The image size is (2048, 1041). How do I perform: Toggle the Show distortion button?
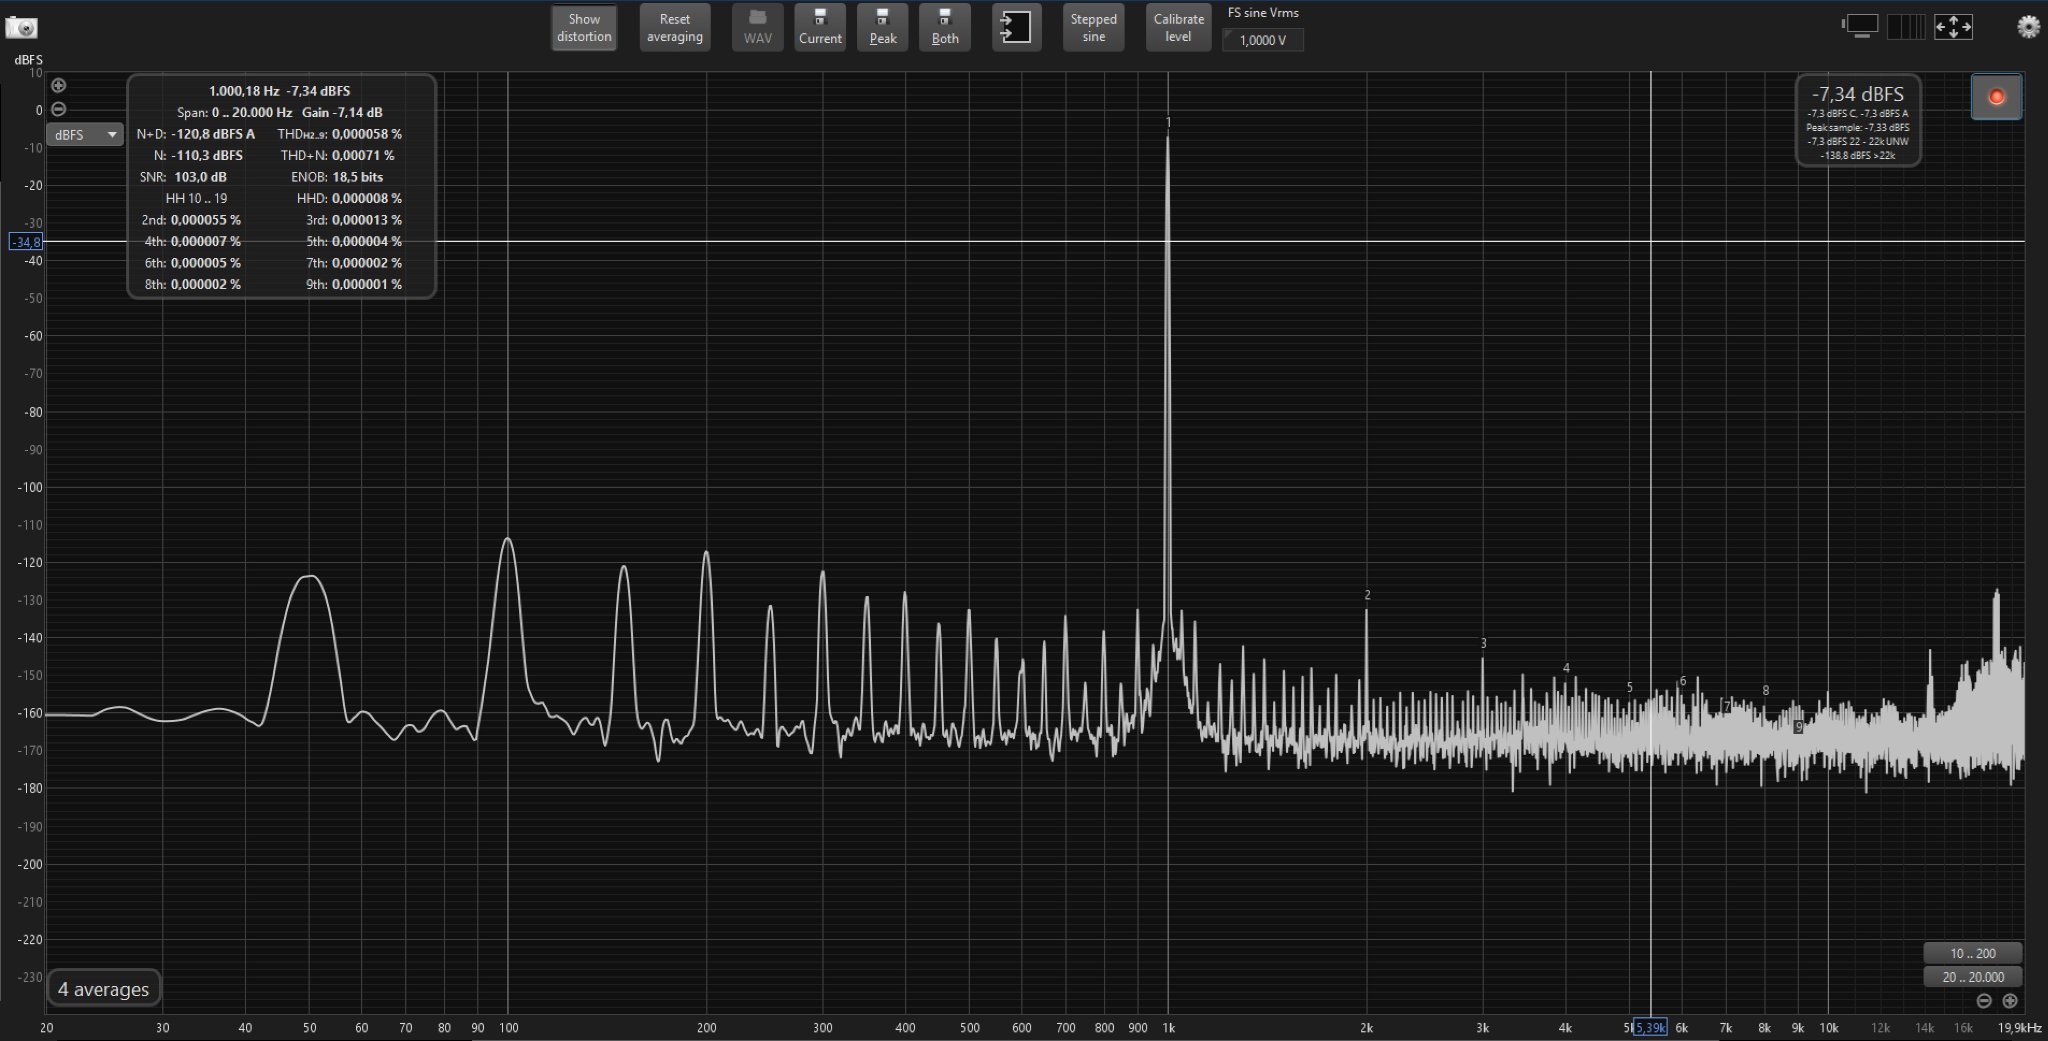(584, 28)
